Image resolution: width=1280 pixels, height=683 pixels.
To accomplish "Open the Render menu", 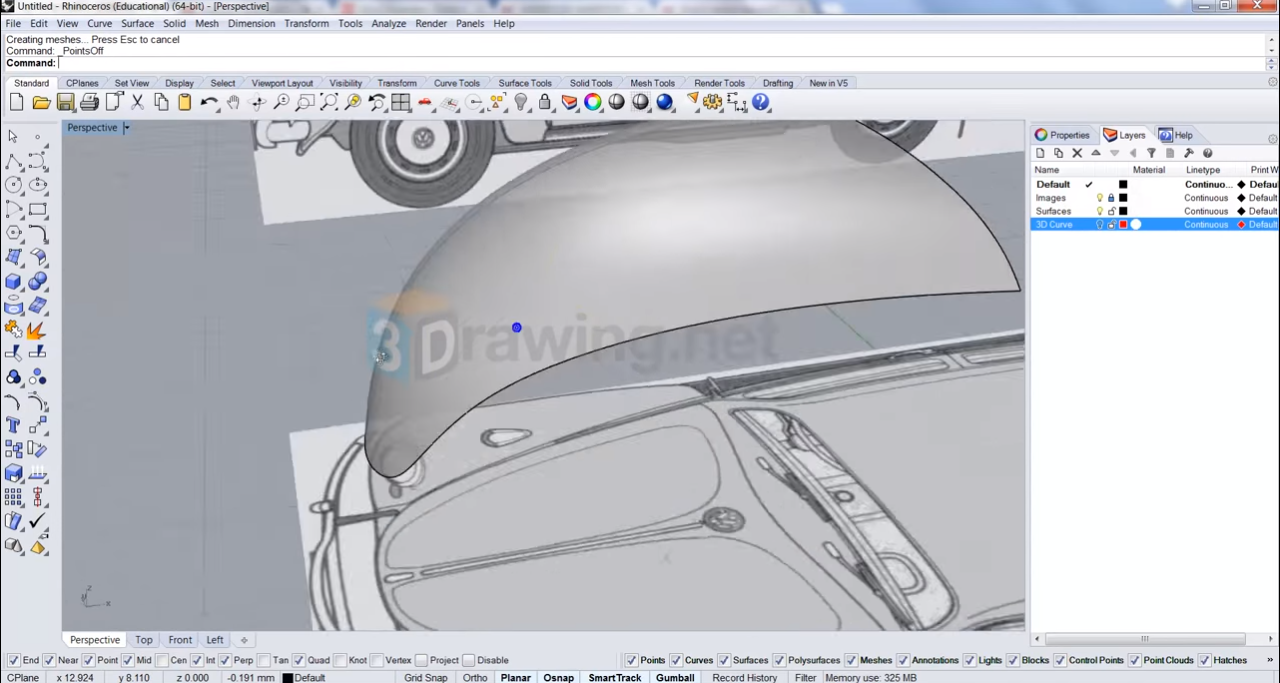I will (431, 23).
